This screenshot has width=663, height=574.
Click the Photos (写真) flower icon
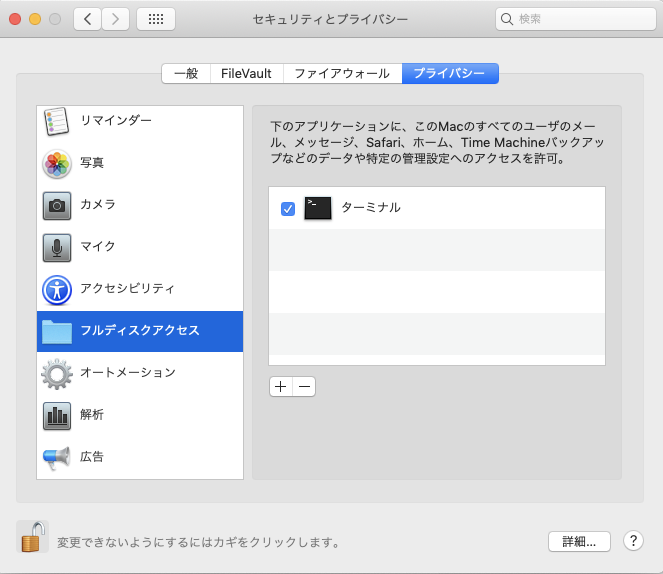57,164
